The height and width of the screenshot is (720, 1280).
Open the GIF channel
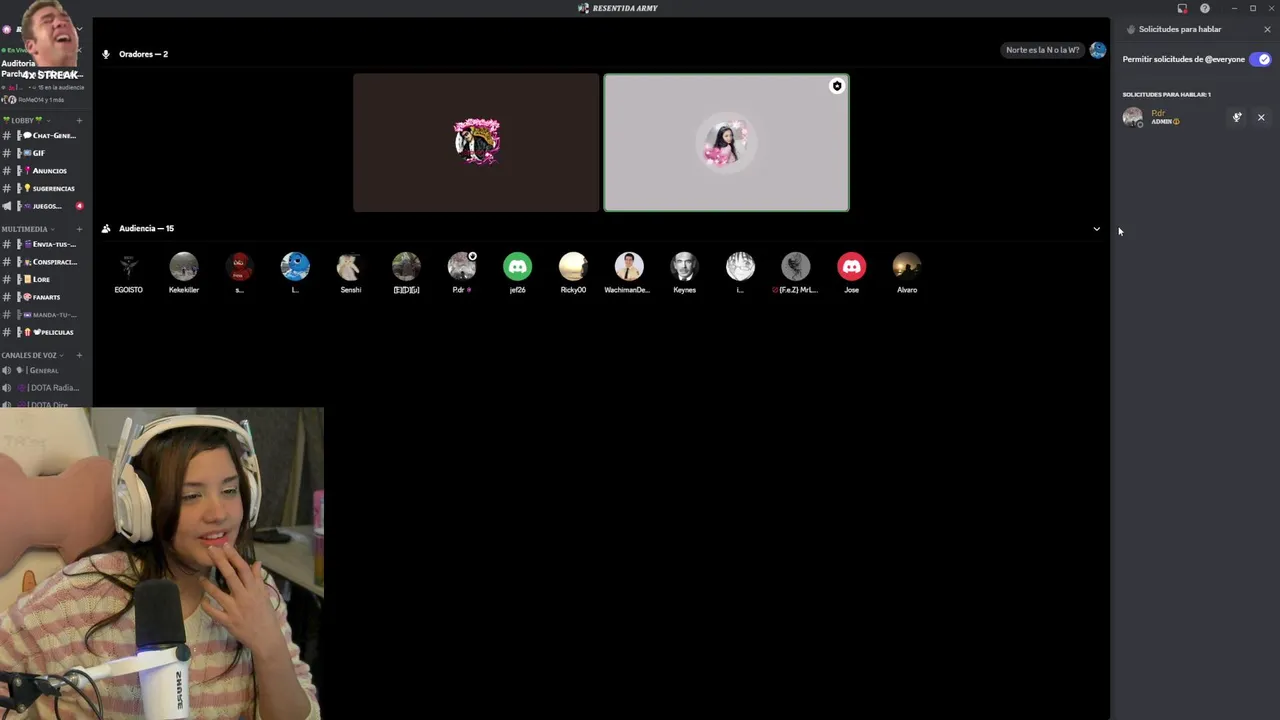tap(44, 153)
